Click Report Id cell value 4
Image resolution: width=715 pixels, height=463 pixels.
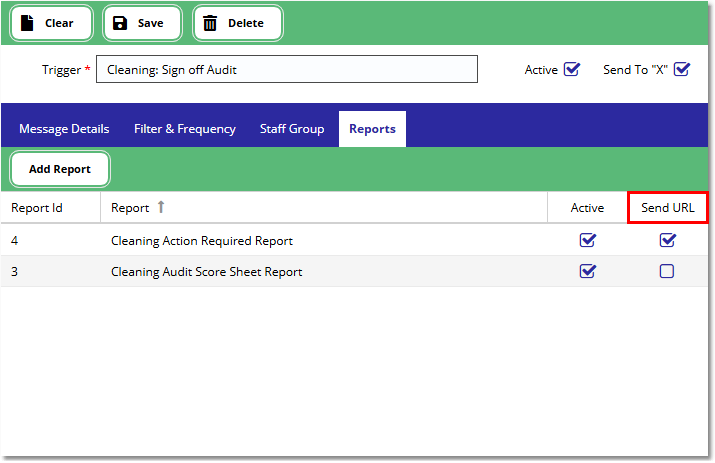click(15, 240)
